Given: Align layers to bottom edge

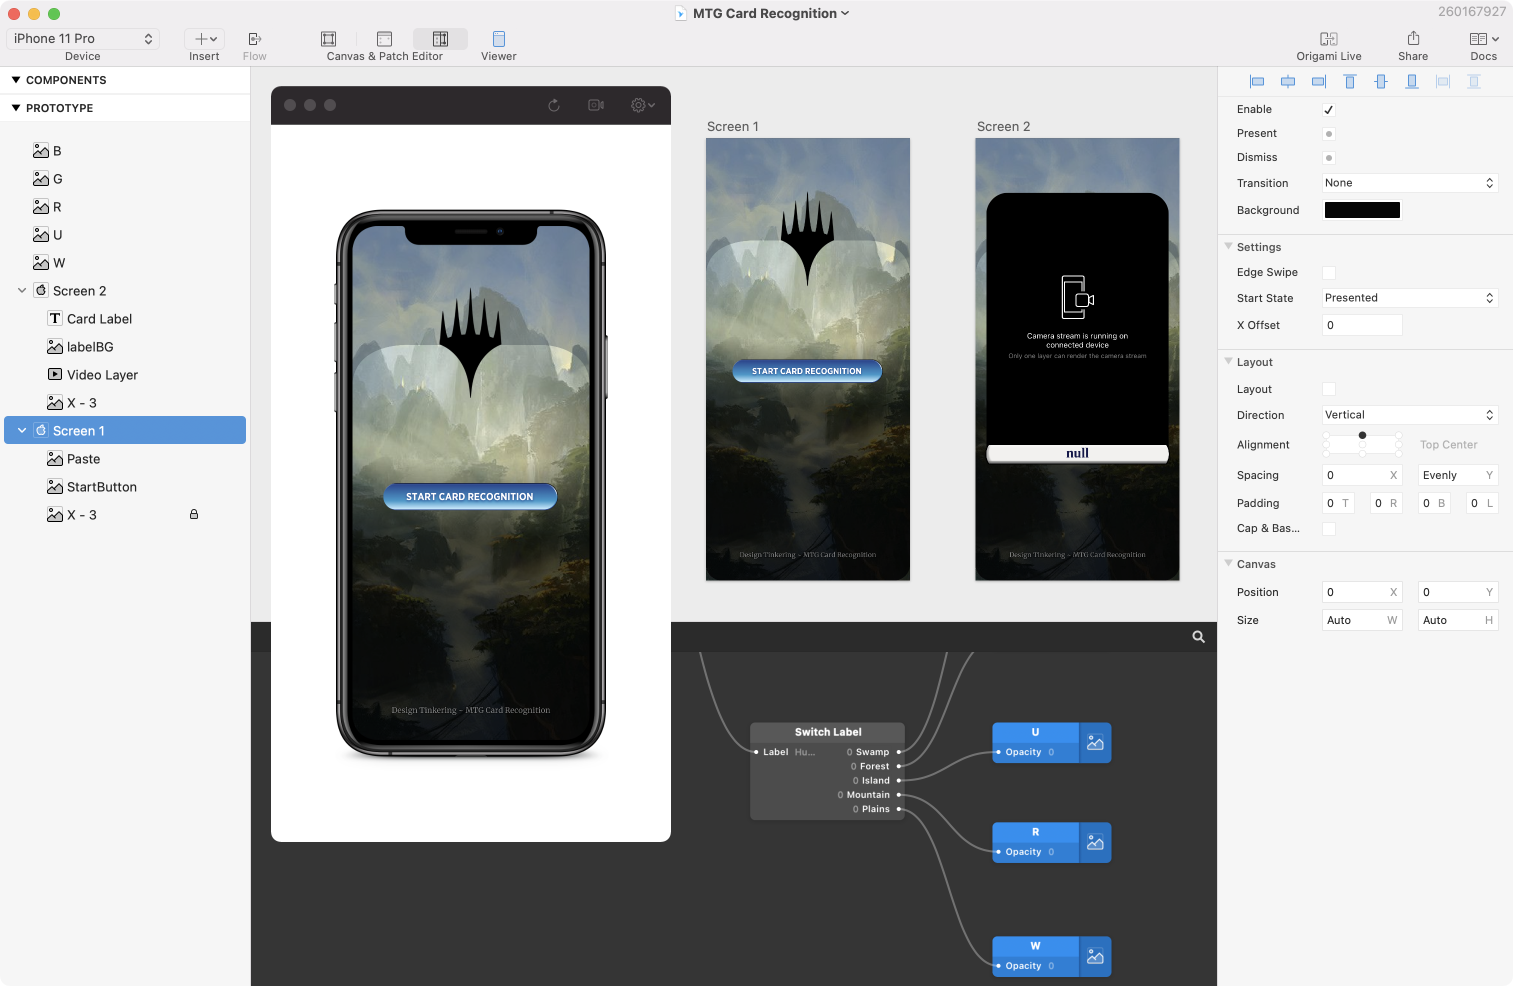Looking at the screenshot, I should [1412, 82].
